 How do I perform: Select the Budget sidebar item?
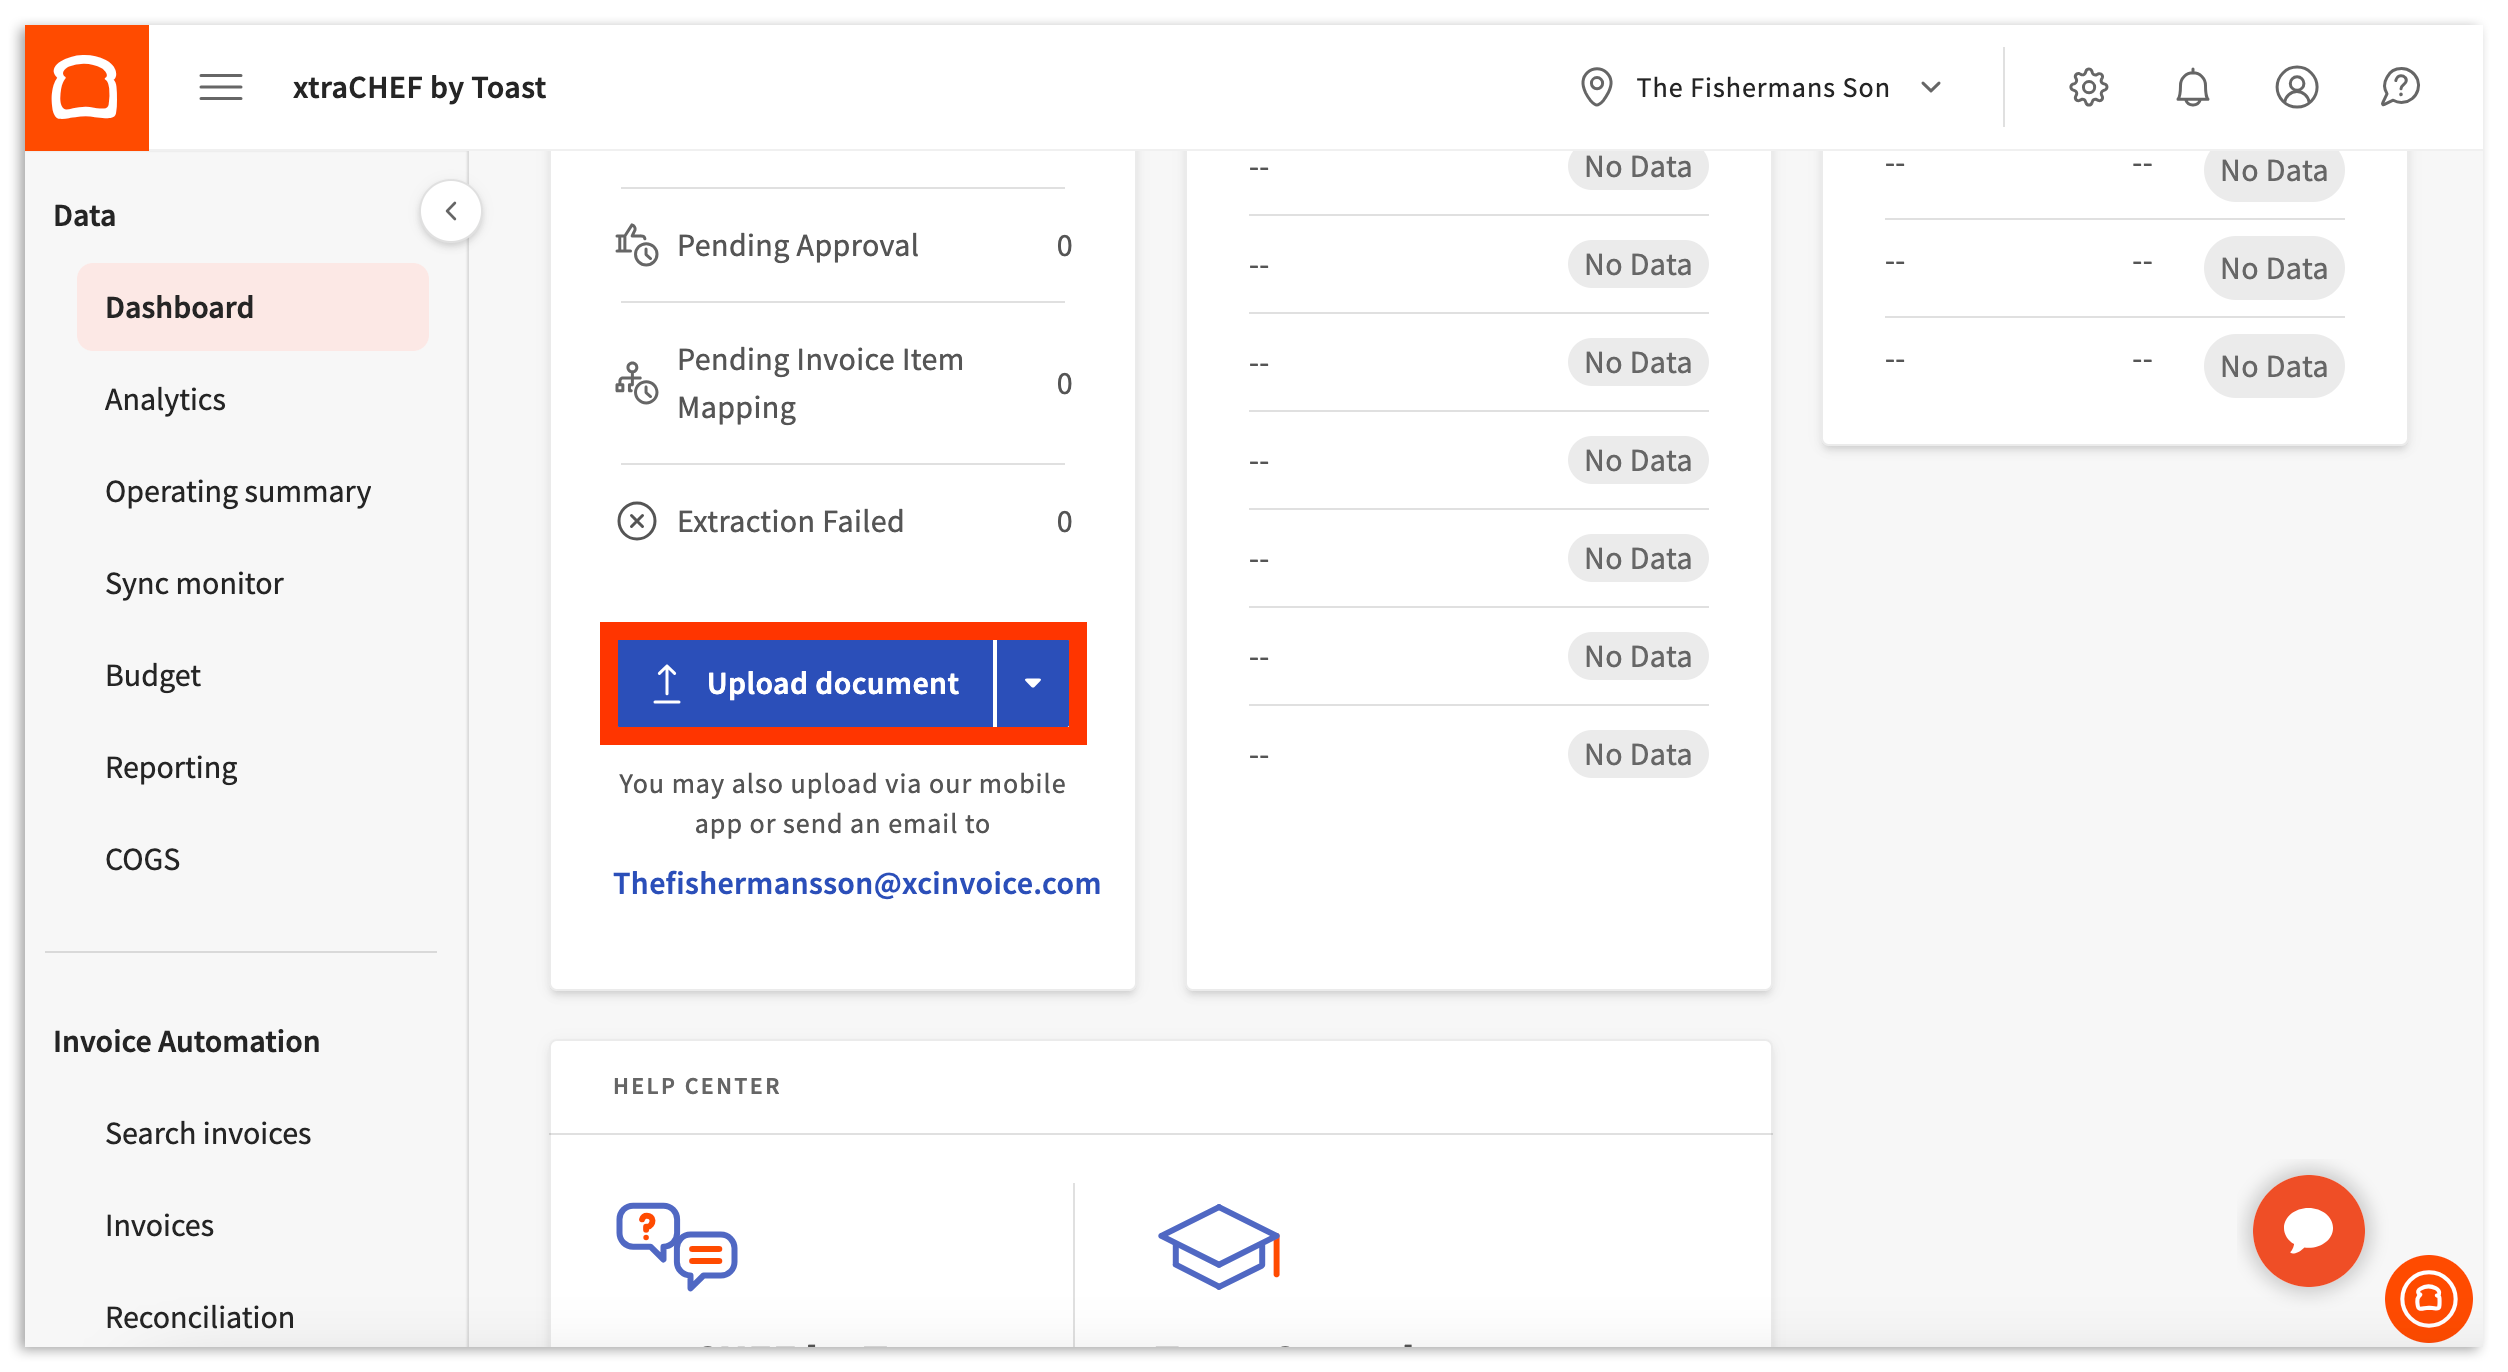pyautogui.click(x=153, y=675)
